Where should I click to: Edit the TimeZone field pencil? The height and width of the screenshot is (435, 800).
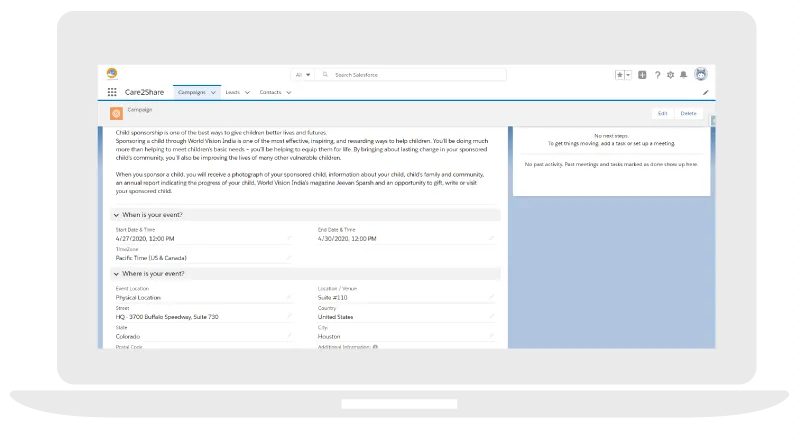(289, 258)
